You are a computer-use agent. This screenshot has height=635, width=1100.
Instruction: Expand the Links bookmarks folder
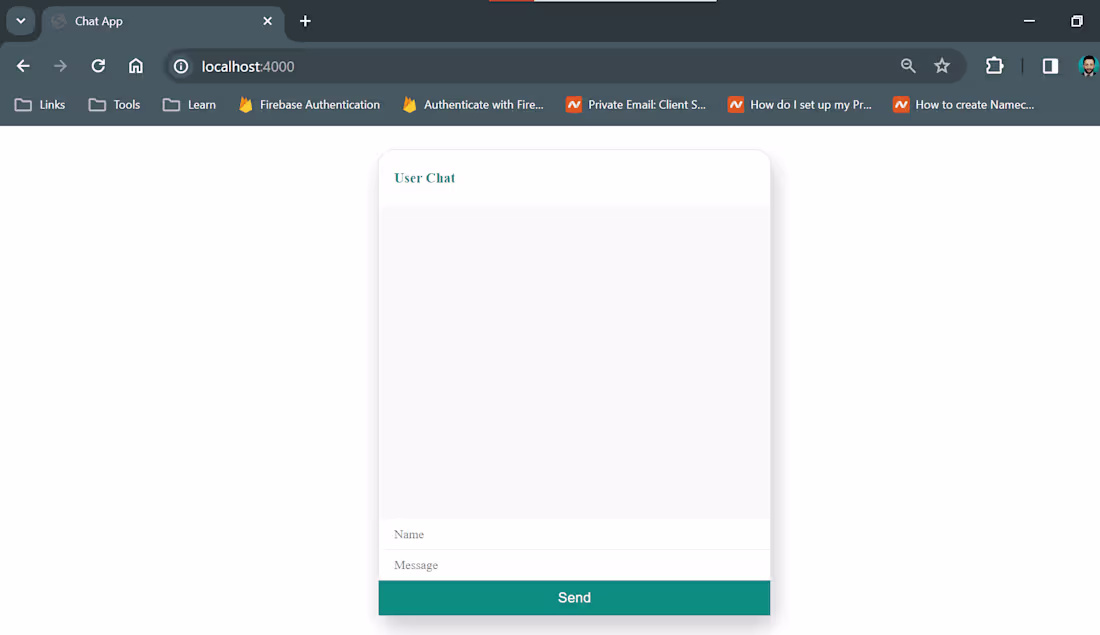pos(39,104)
